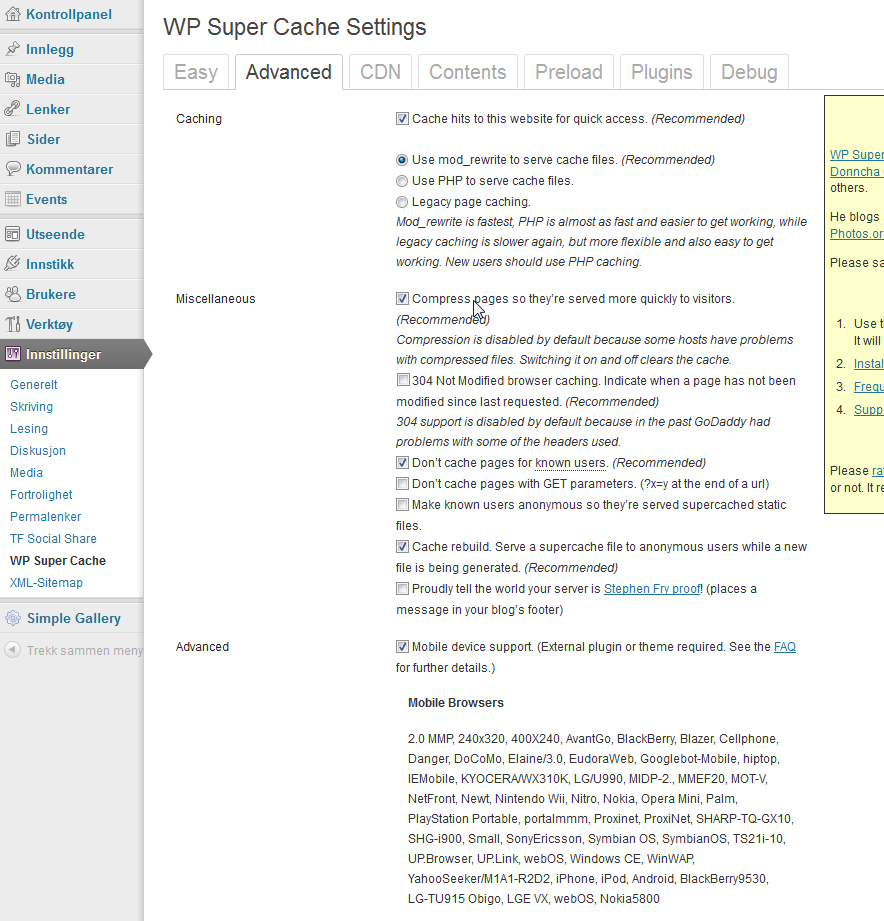Enable Don't cache pages with GET parameters

coord(402,483)
